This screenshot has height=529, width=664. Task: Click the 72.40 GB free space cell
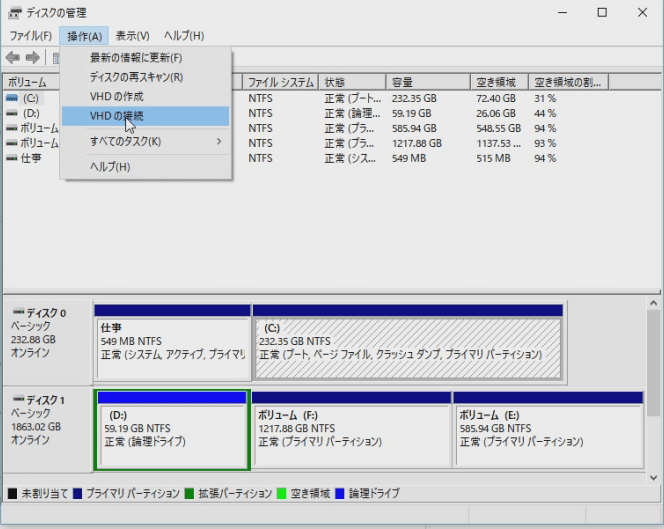click(496, 98)
